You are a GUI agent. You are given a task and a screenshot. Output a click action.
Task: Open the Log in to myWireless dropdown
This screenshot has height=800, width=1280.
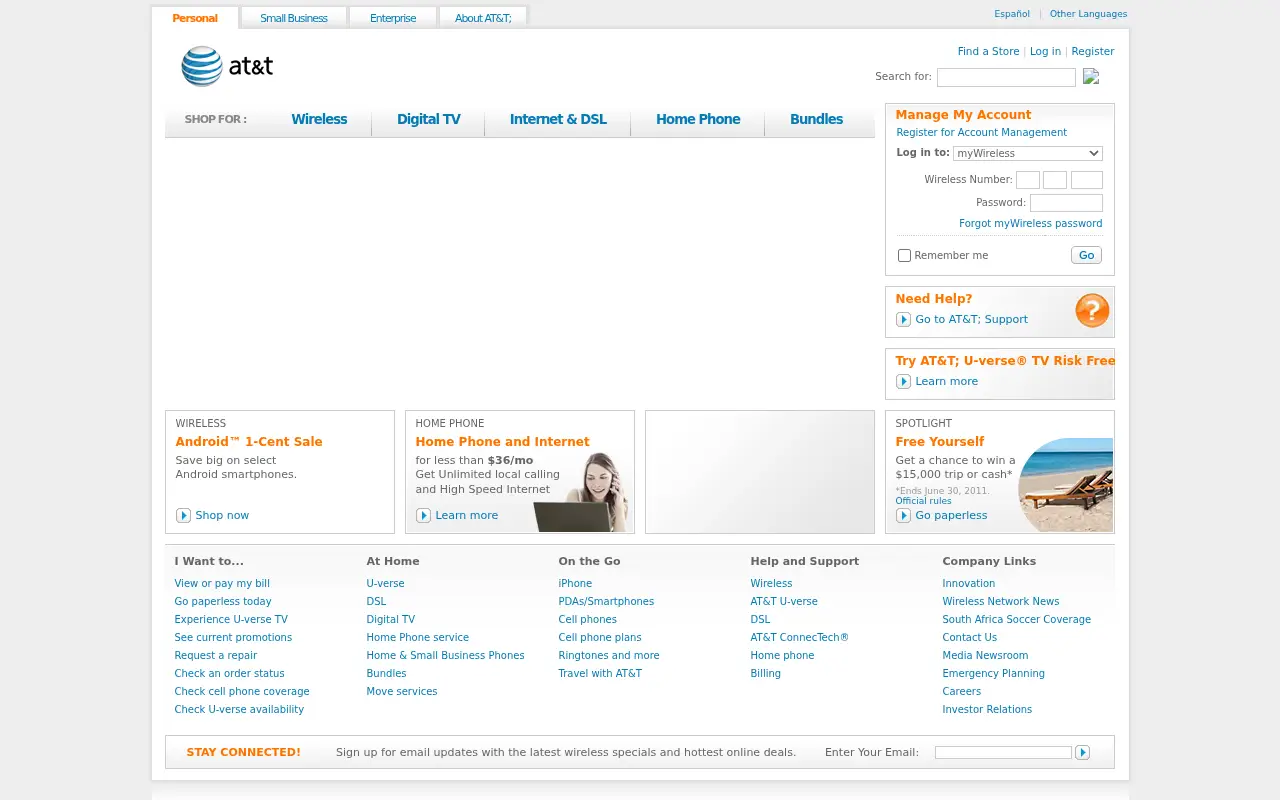tap(1027, 153)
